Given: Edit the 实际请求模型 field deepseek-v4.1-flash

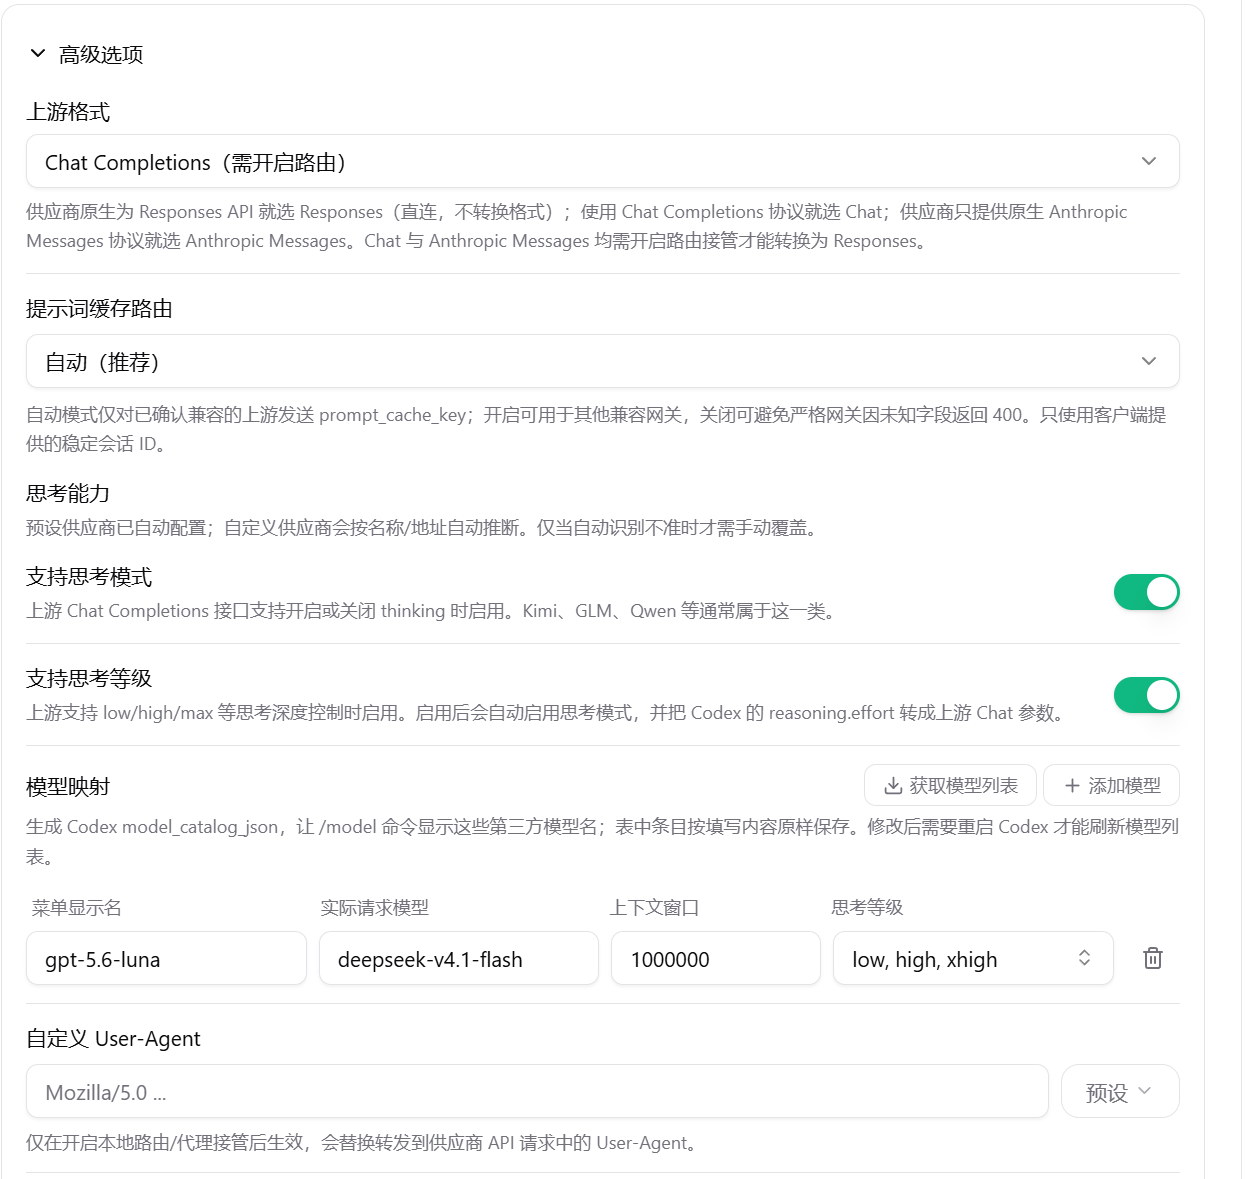Looking at the screenshot, I should click(459, 959).
